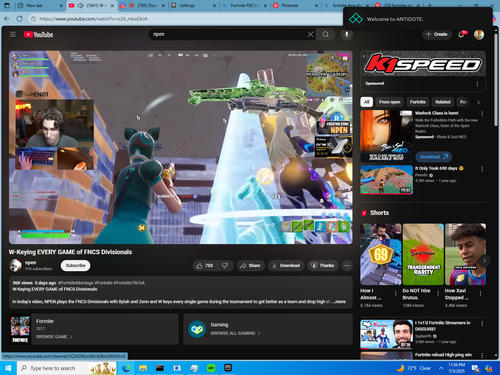The width and height of the screenshot is (500, 375).
Task: Show more filter chips with the arrow
Action: click(478, 102)
